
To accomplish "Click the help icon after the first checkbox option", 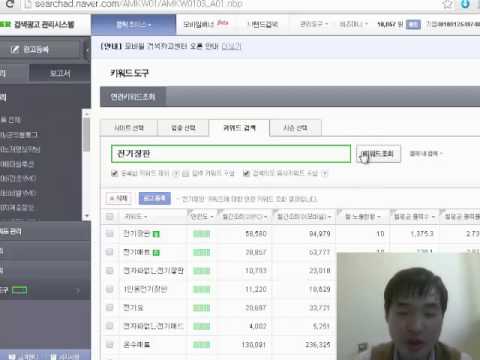I will (x=177, y=173).
